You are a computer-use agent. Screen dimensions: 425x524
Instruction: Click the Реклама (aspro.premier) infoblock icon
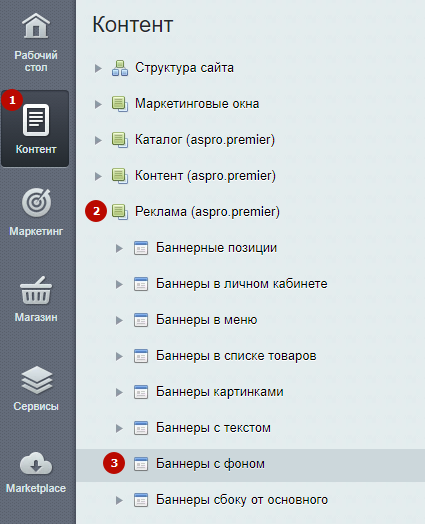[x=120, y=212]
